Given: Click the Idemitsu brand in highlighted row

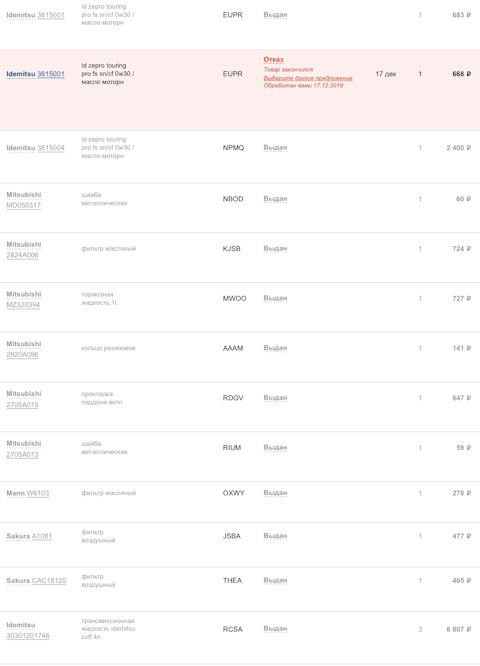Looking at the screenshot, I should [x=21, y=74].
